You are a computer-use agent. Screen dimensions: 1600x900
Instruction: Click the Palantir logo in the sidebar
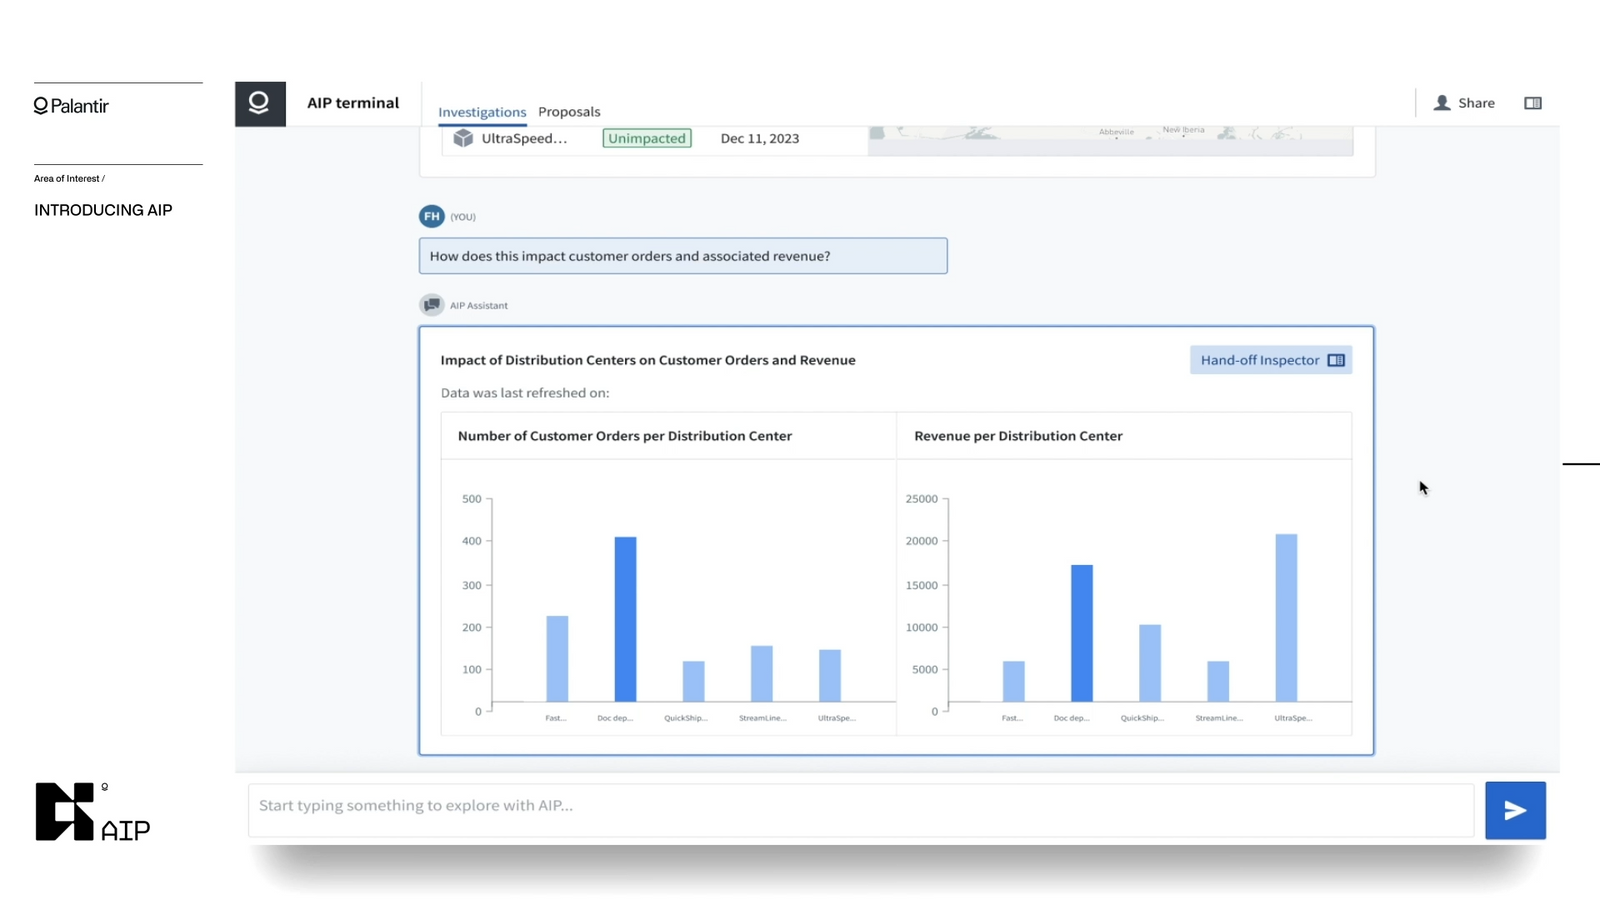click(70, 105)
